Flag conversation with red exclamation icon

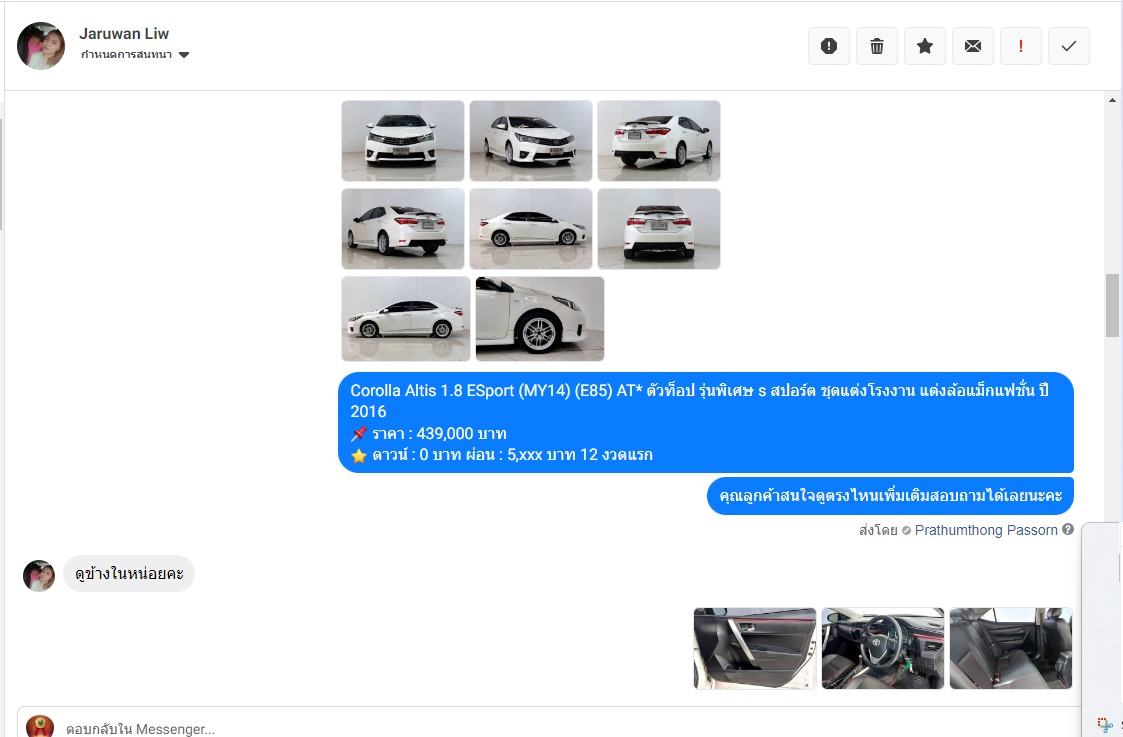pos(1021,46)
